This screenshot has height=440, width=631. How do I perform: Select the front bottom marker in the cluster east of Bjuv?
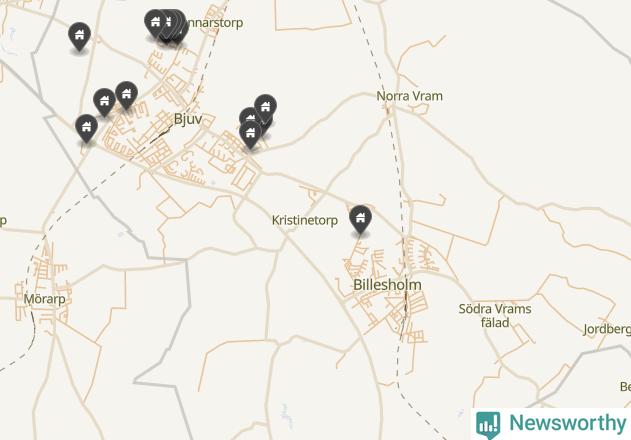[250, 134]
